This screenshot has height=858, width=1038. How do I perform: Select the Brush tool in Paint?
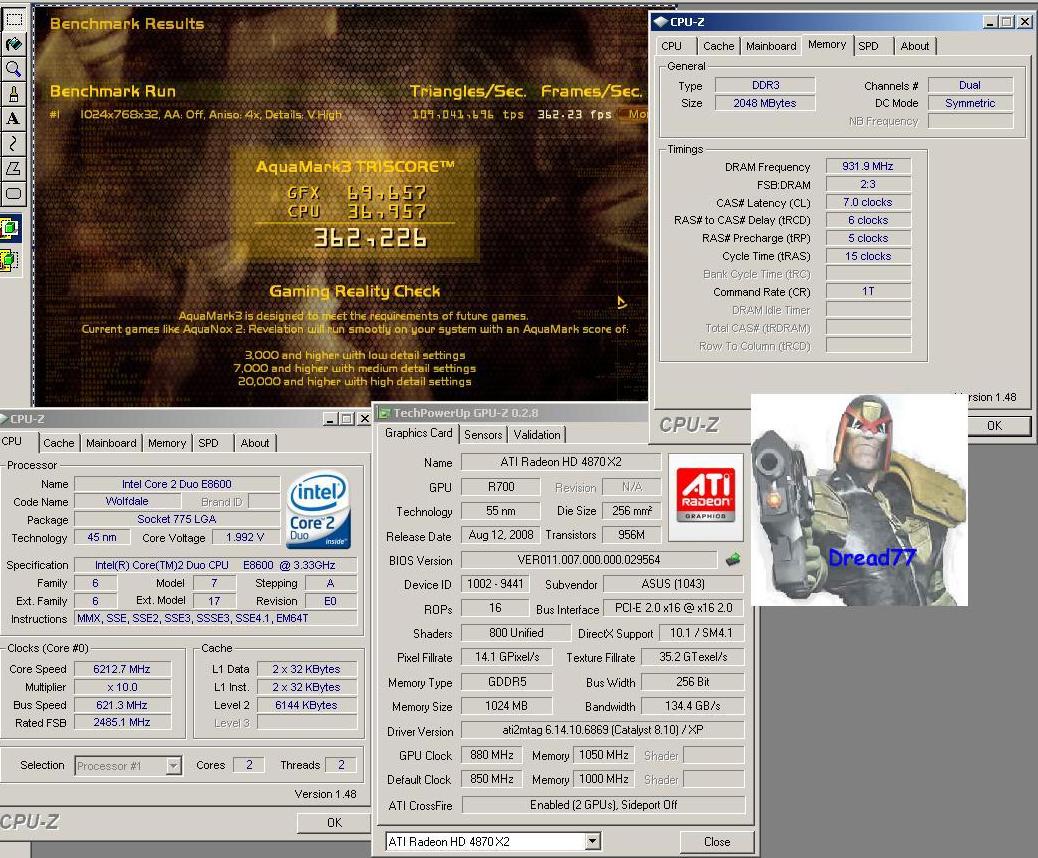(x=14, y=94)
